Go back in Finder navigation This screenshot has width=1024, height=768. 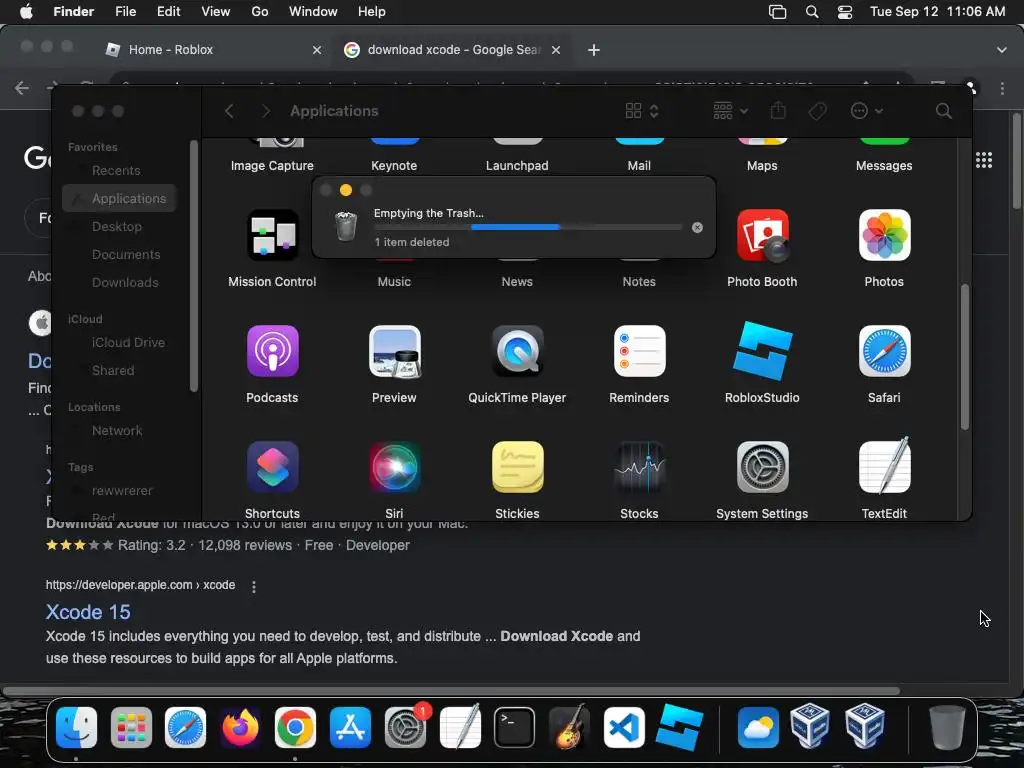click(229, 111)
